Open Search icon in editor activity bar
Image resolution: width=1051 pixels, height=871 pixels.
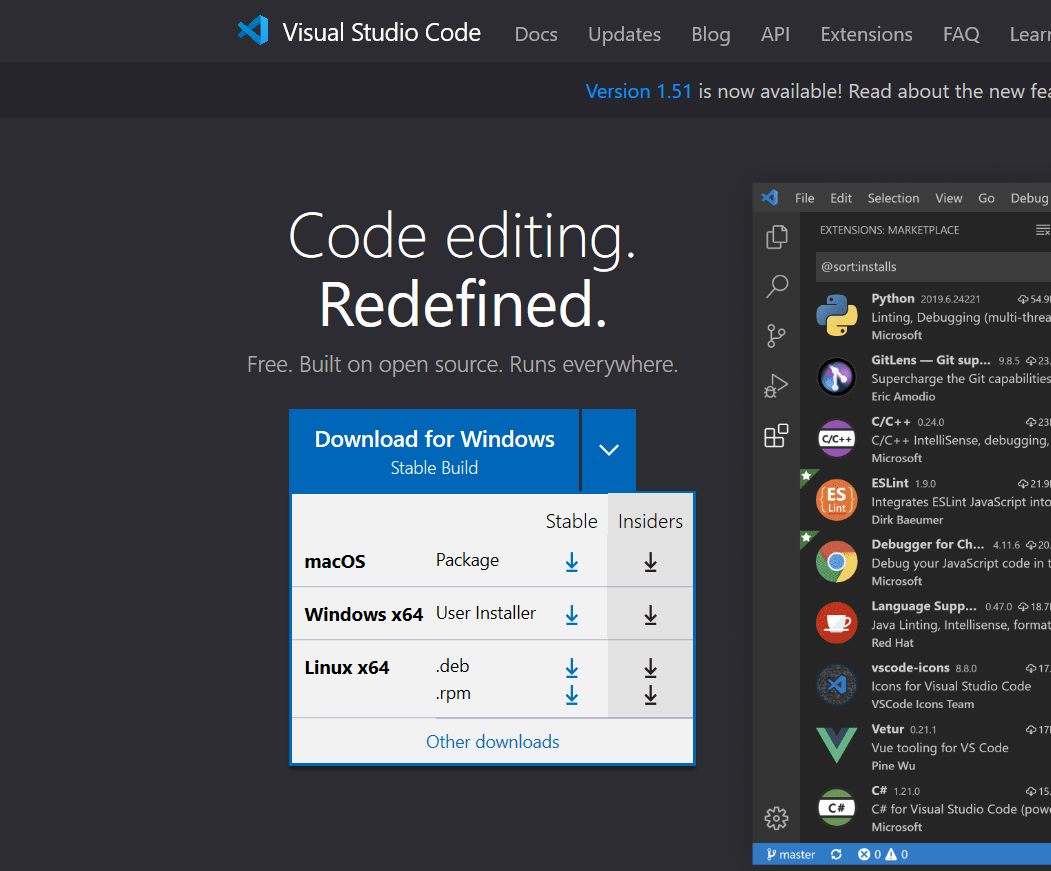click(x=777, y=286)
